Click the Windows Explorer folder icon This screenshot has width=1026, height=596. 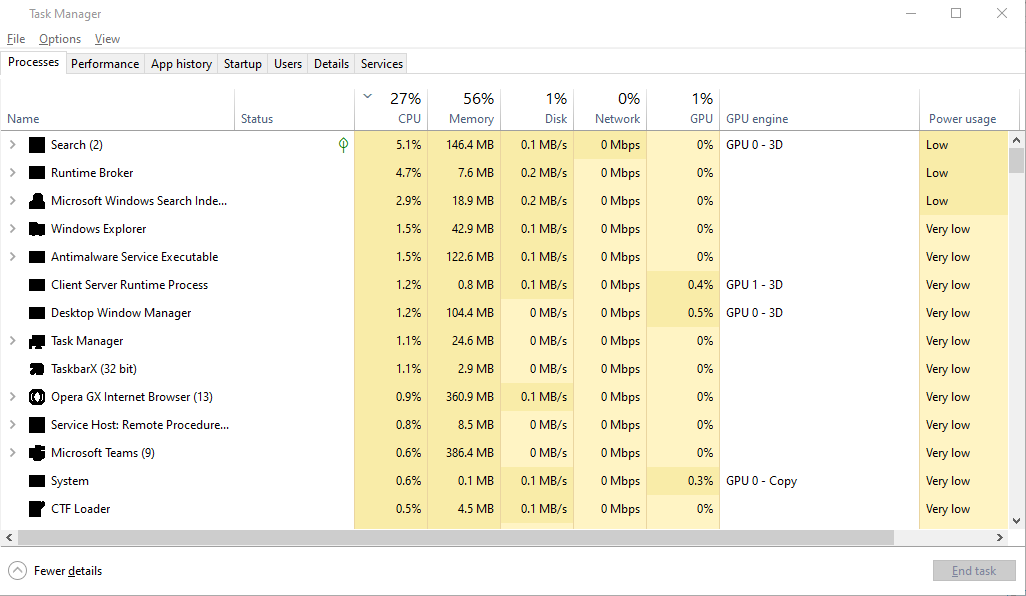[x=37, y=229]
